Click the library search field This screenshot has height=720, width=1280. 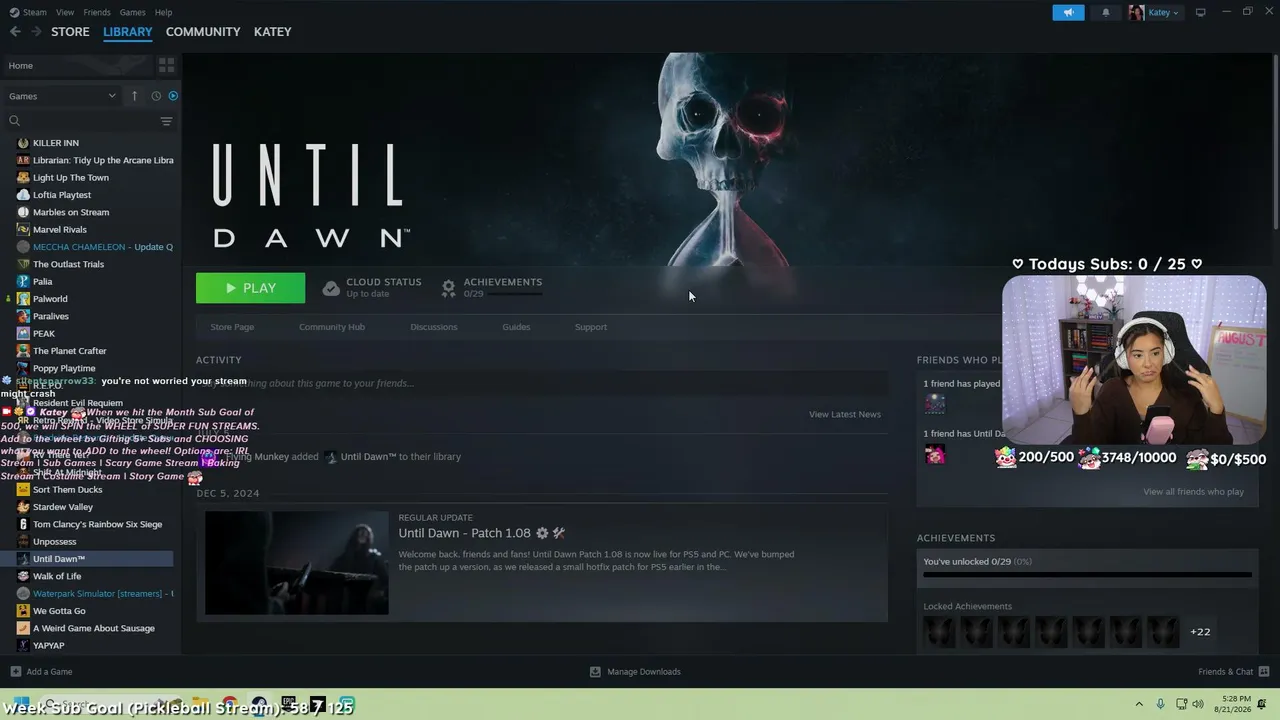[x=82, y=121]
